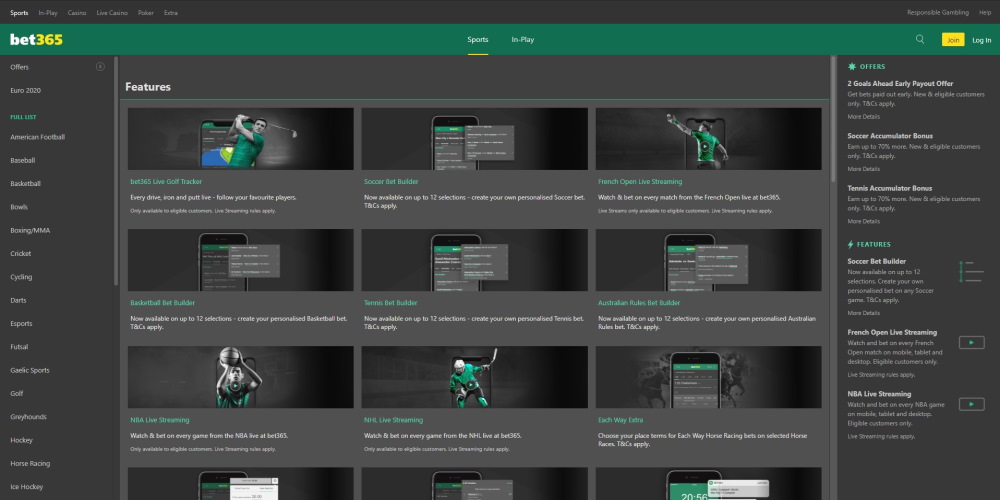Click the Tennis Accumulator Bonus heading
The image size is (1000, 500).
tap(890, 188)
